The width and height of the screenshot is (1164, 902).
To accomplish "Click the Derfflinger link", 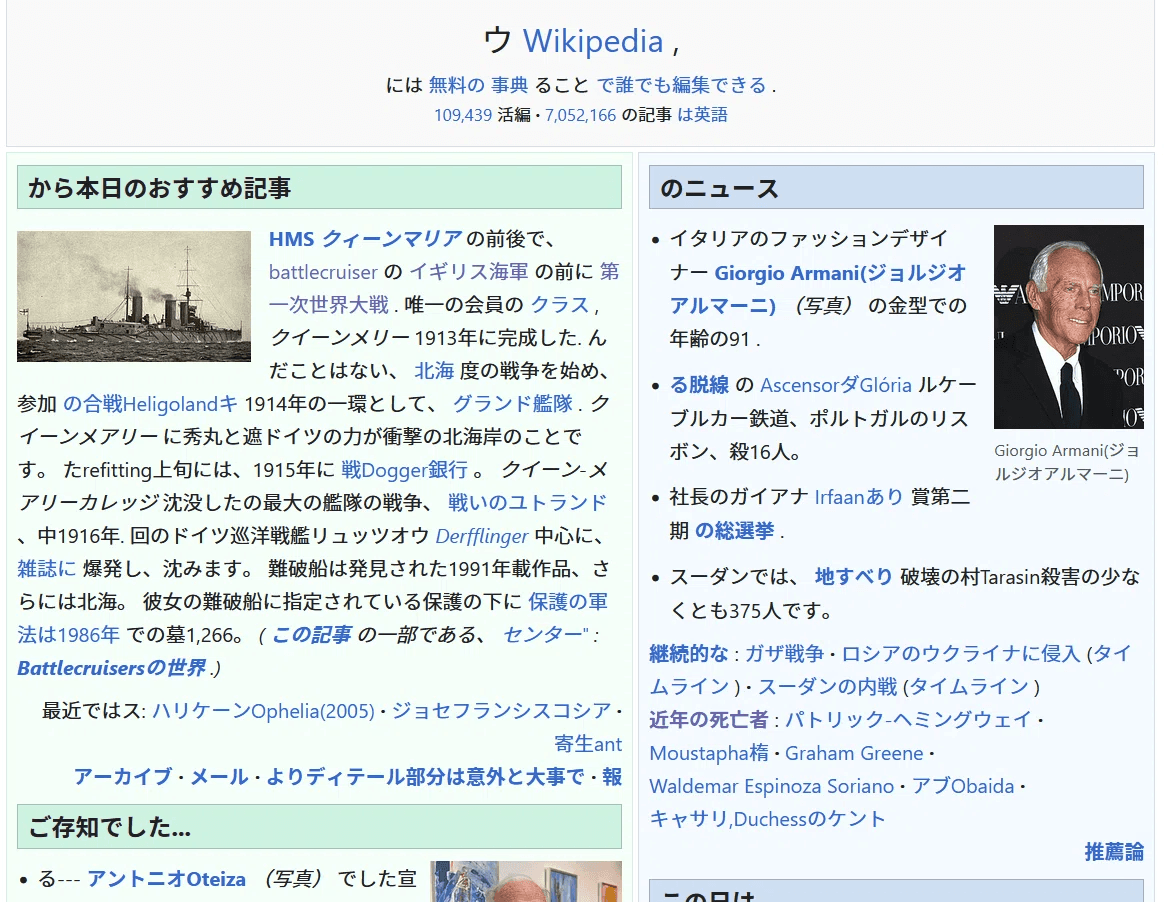I will tap(481, 536).
